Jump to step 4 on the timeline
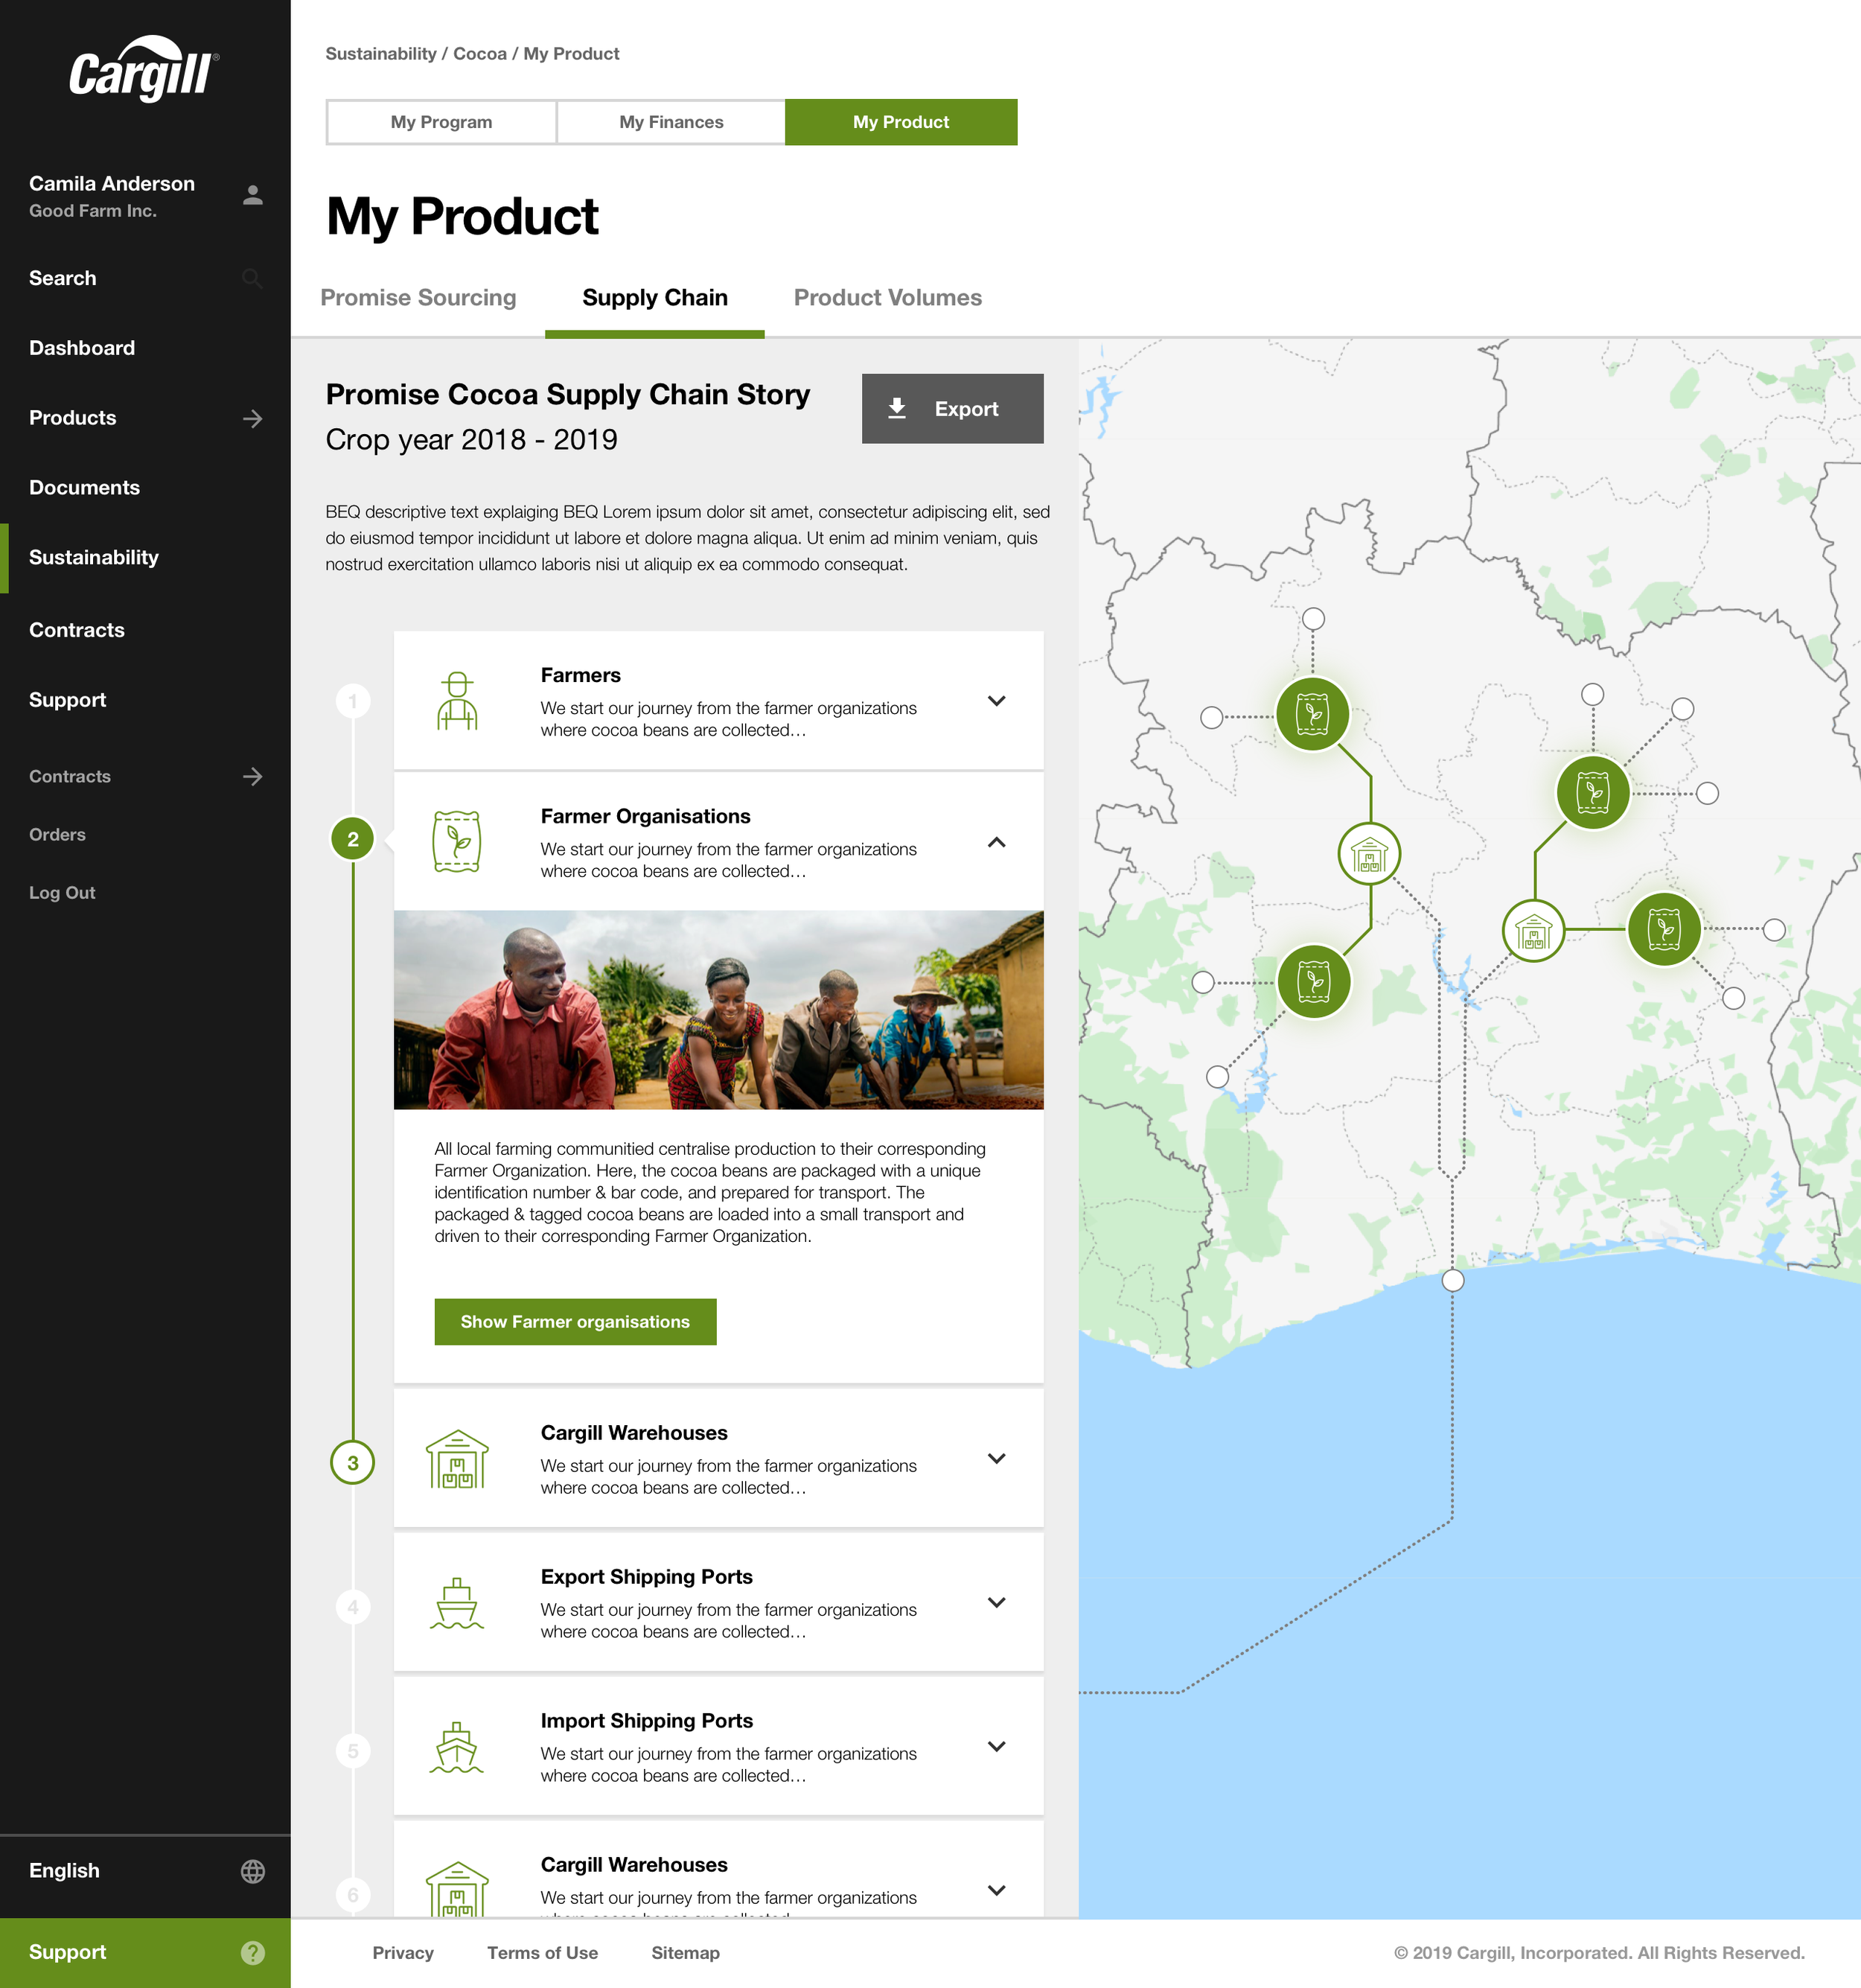Image resolution: width=1861 pixels, height=1988 pixels. click(x=353, y=1607)
